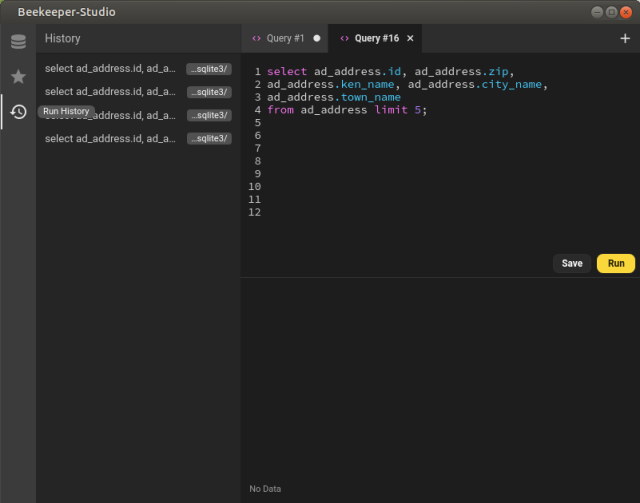Viewport: 640px width, 503px height.
Task: Click the Run History clock icon
Action: coord(18,112)
